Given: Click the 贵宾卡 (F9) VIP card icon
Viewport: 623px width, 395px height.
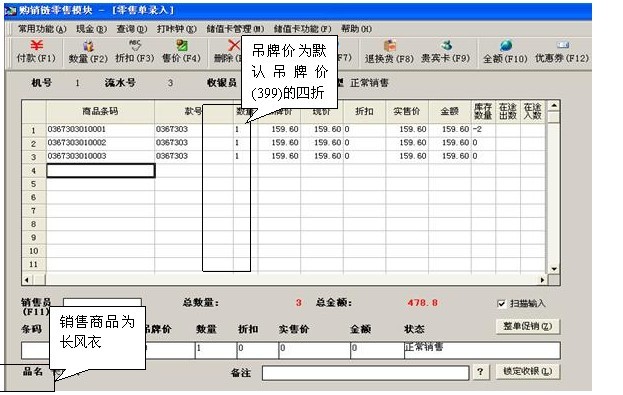Looking at the screenshot, I should (x=445, y=52).
